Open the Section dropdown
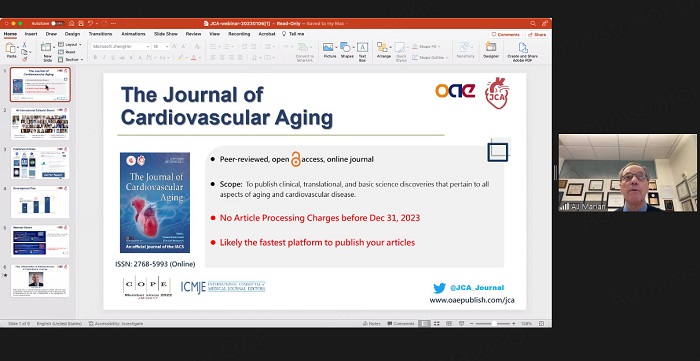The image size is (700, 361). tap(71, 59)
